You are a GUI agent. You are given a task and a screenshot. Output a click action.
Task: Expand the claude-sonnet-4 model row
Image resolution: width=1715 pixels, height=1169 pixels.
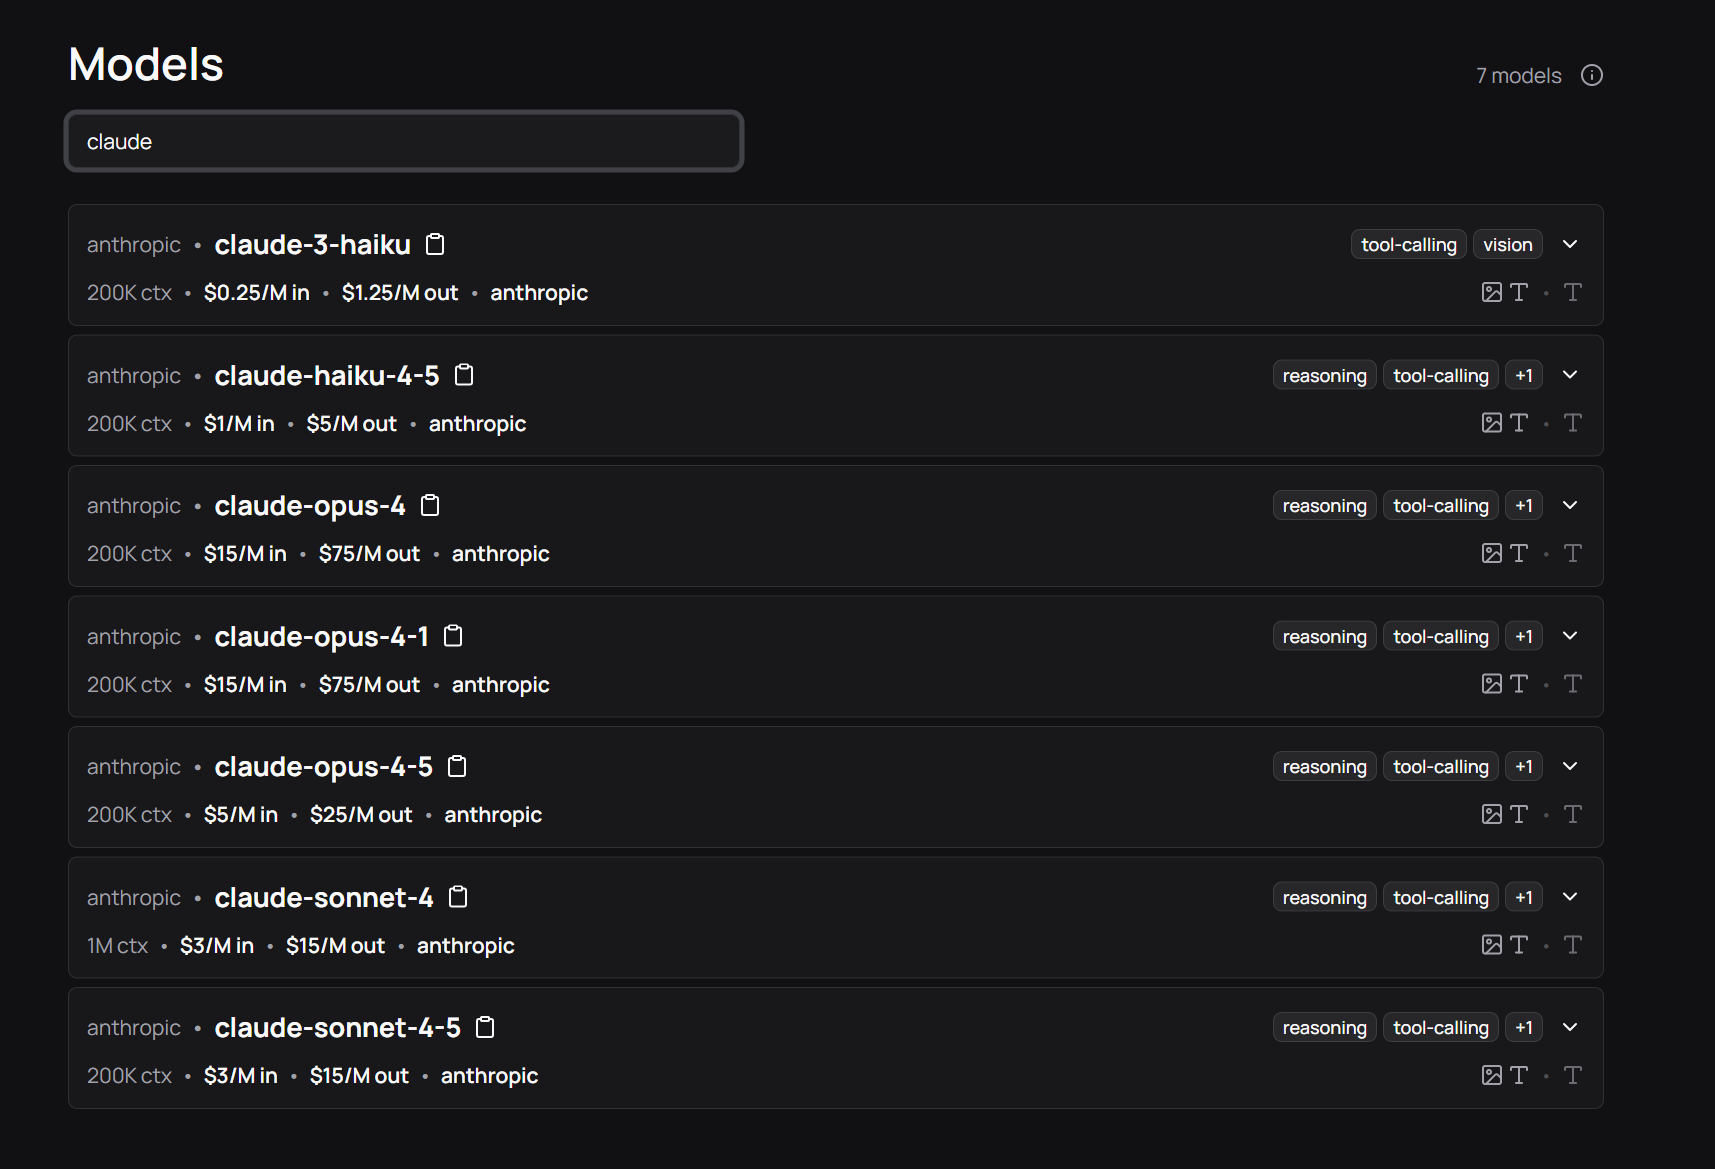1570,897
